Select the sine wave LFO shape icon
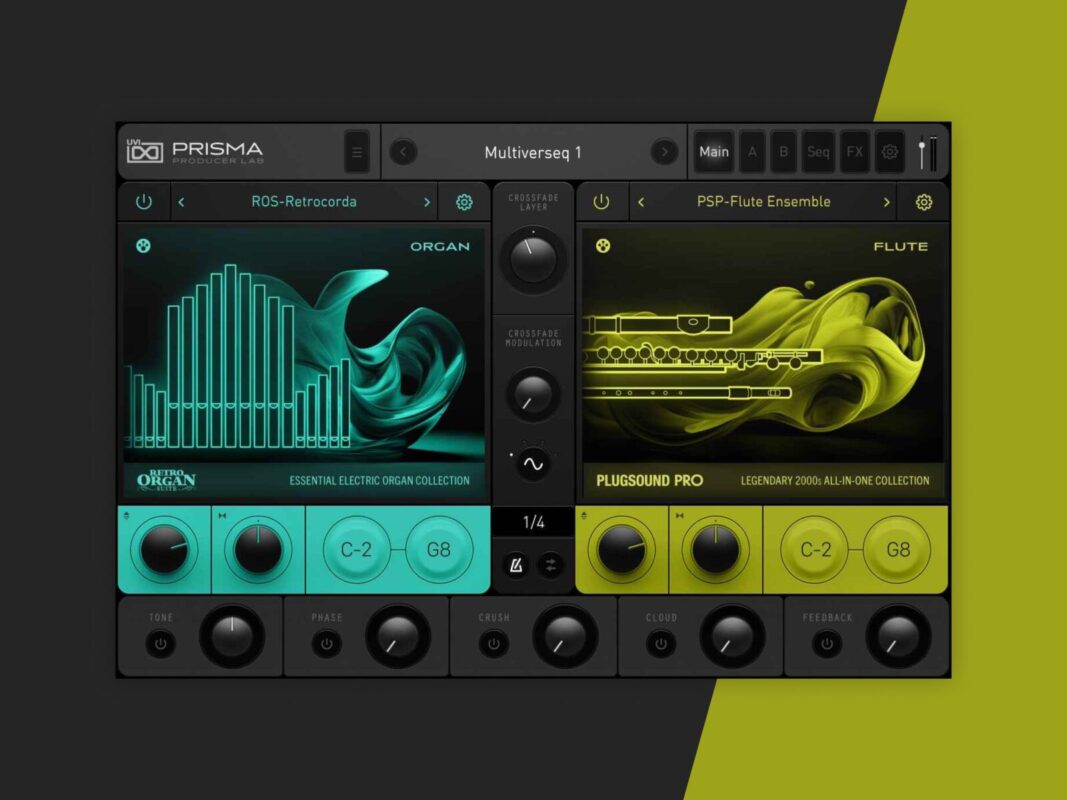1067x800 pixels. 533,464
